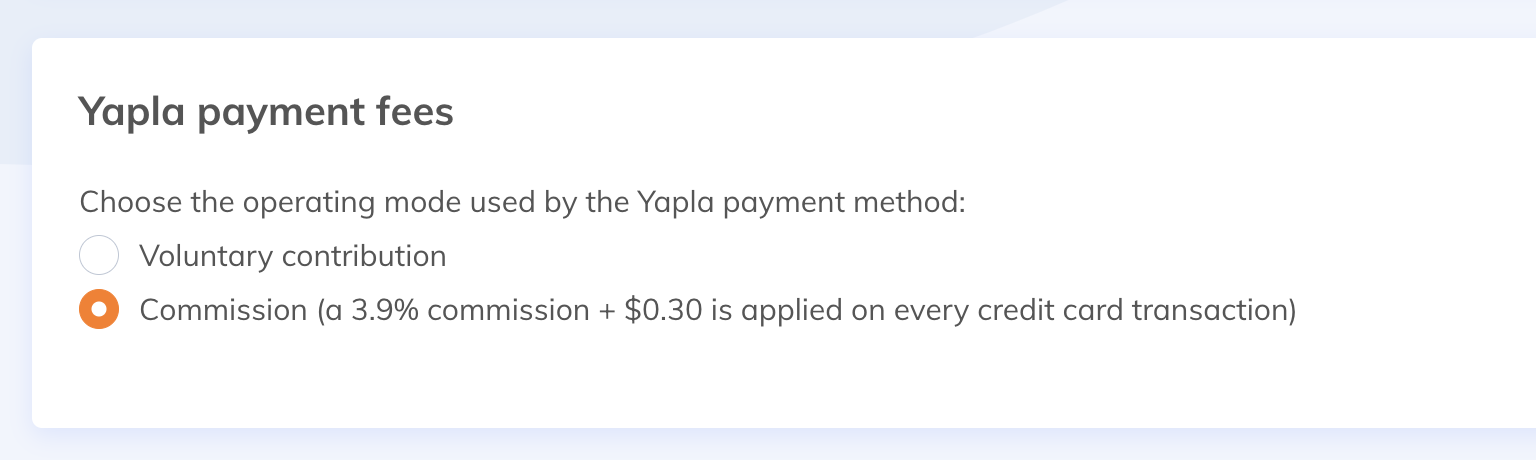Click the empty unselected radio circle

[99, 256]
